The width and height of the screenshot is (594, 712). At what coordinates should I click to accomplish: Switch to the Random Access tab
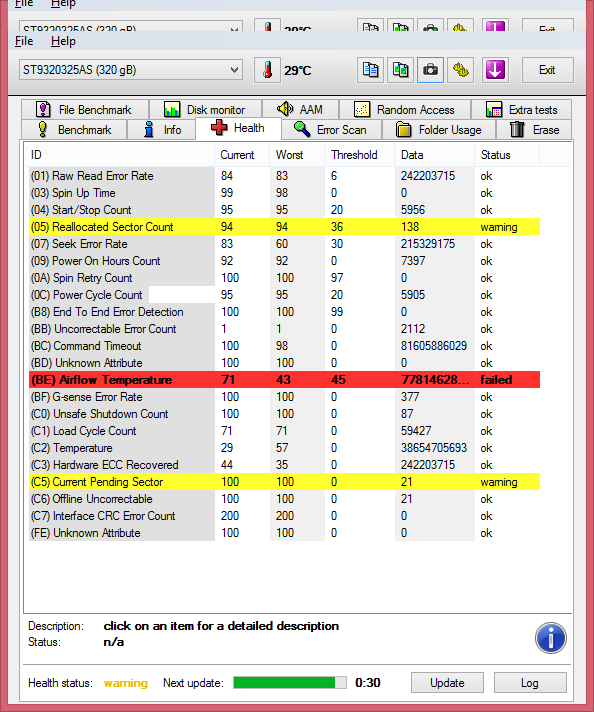pos(405,110)
